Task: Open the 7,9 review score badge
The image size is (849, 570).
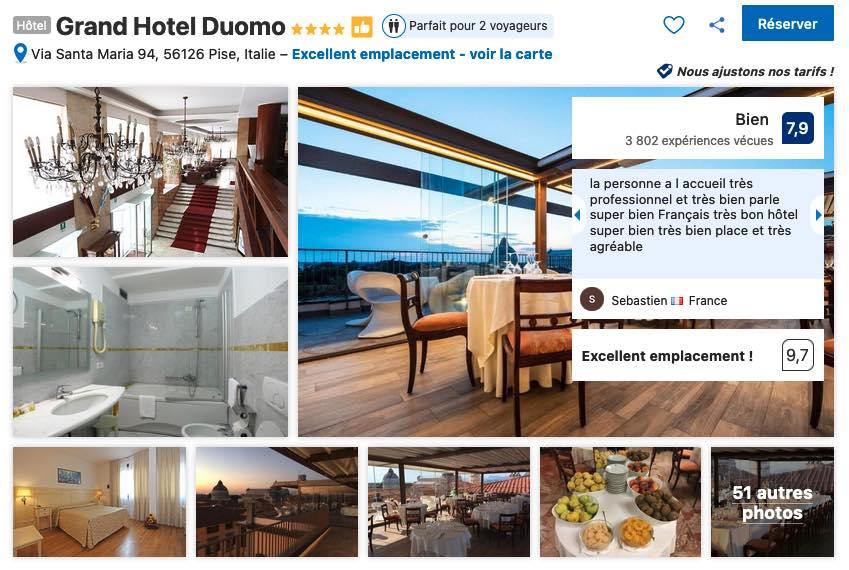Action: pos(798,128)
